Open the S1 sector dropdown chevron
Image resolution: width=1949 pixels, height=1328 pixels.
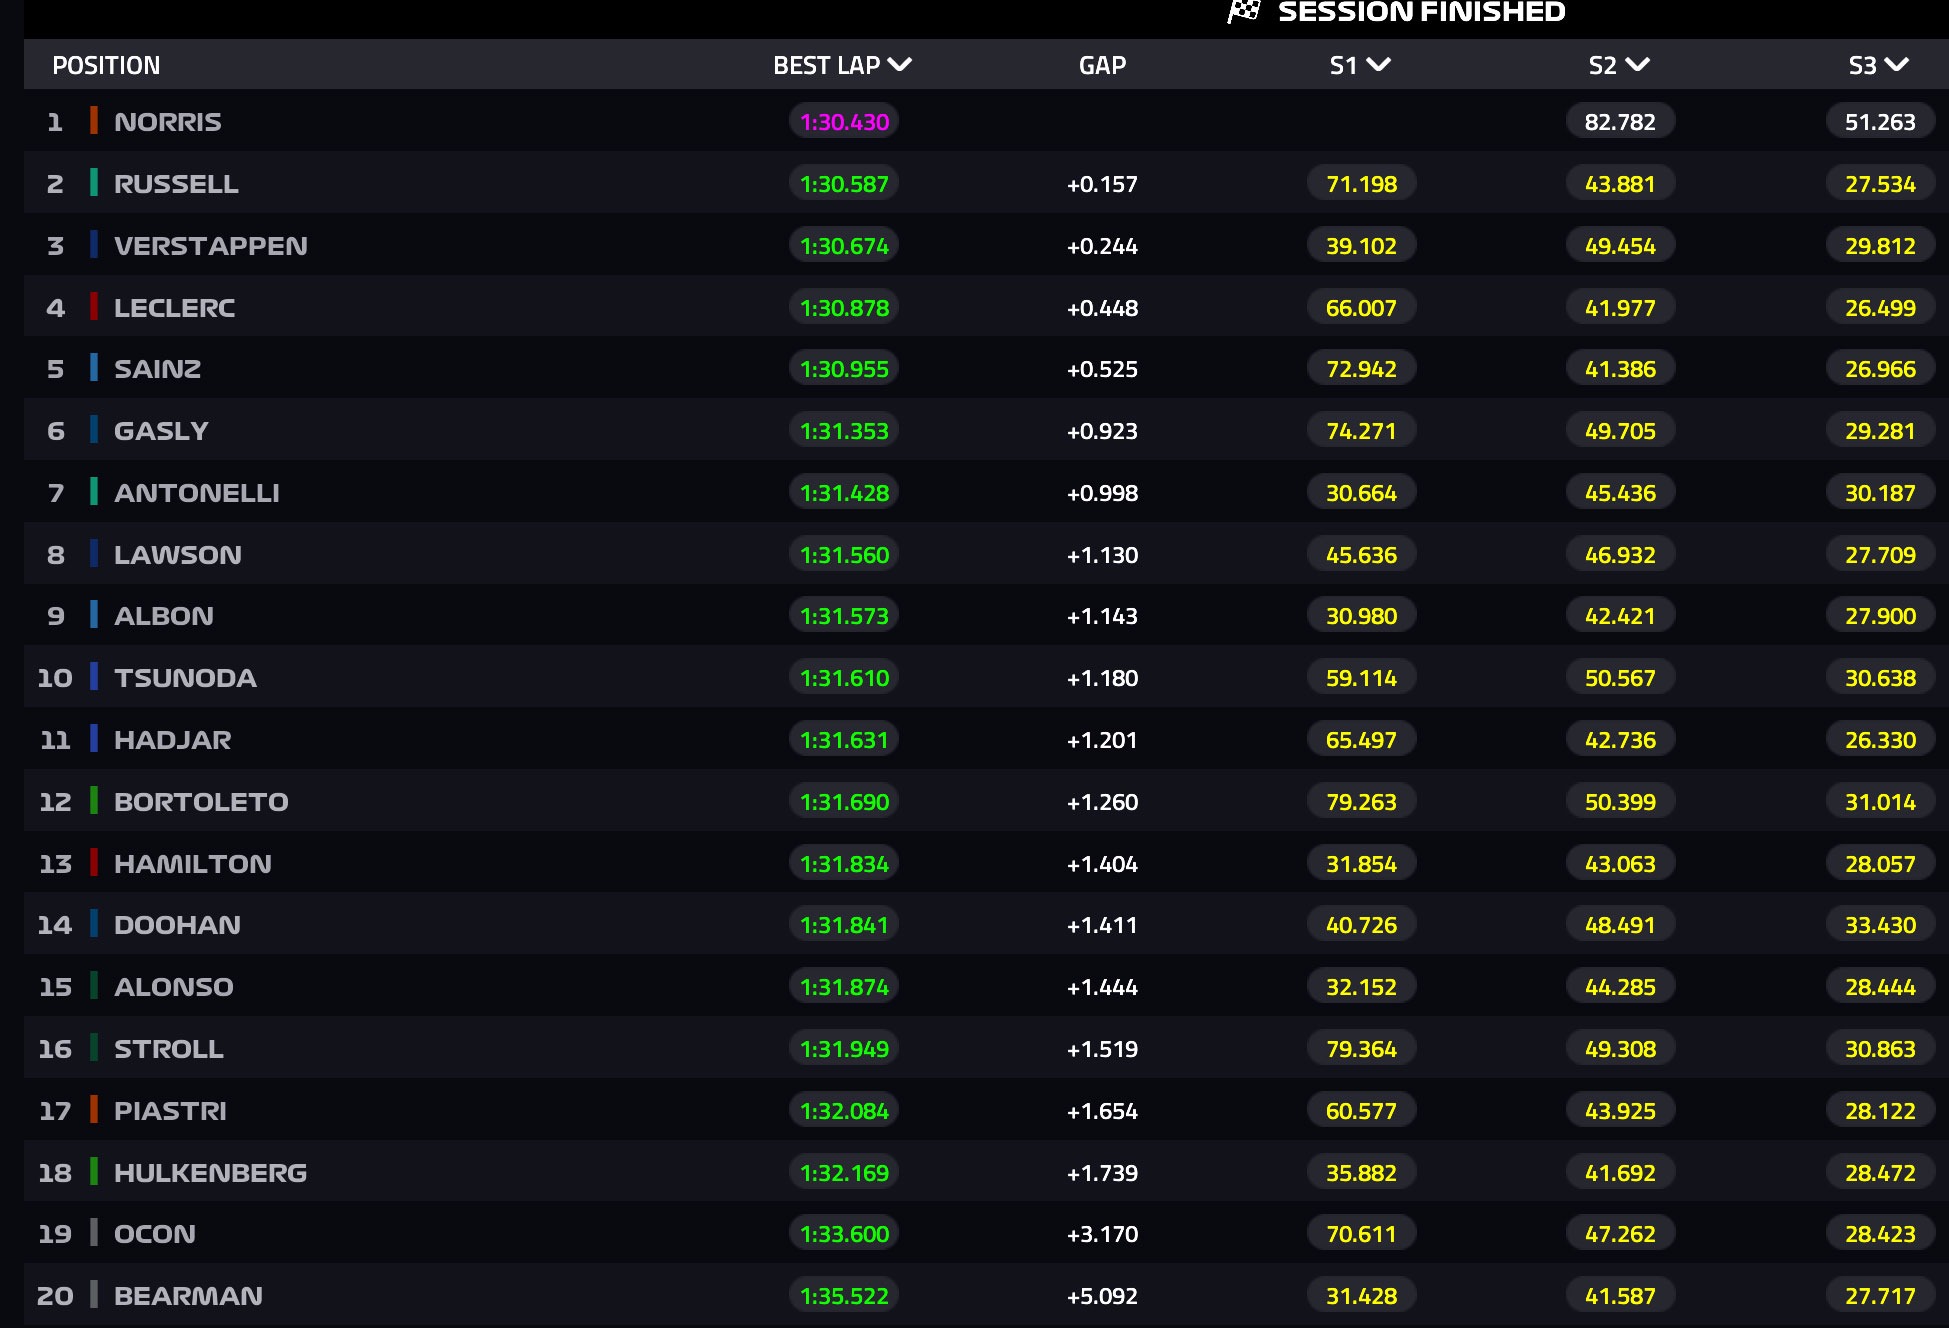tap(1379, 65)
